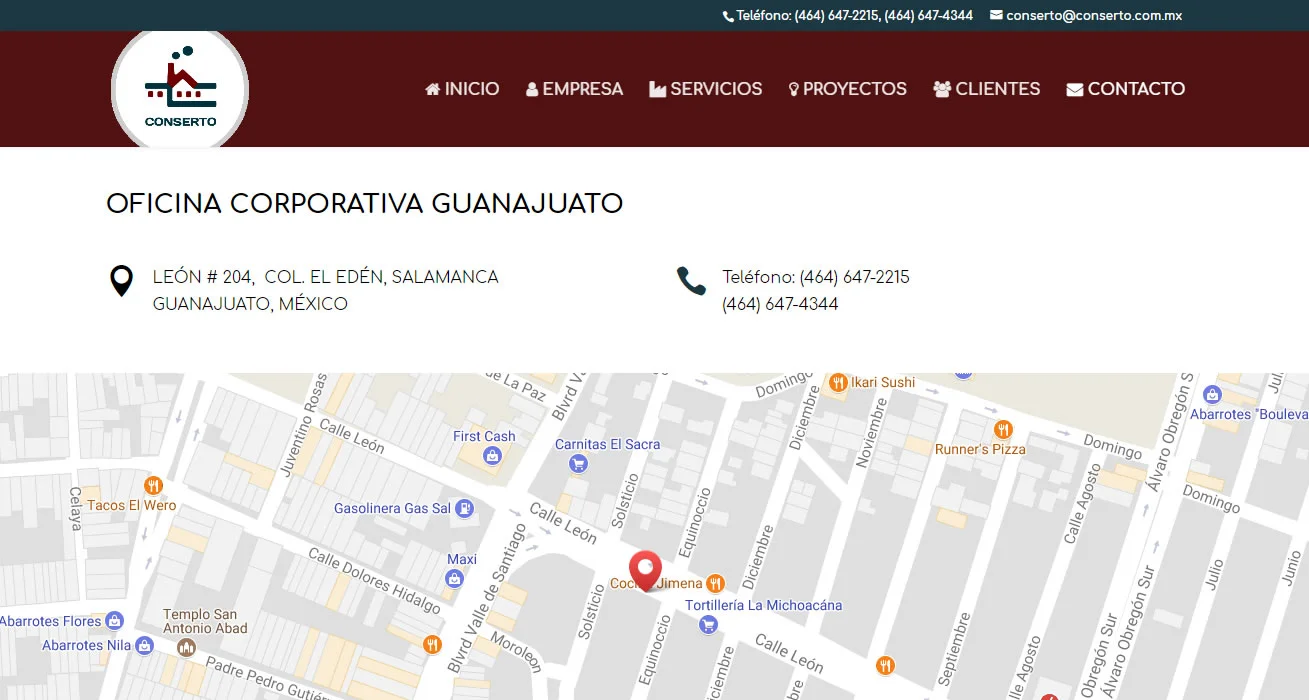Click the Abarrotes Nila map label

pos(87,645)
